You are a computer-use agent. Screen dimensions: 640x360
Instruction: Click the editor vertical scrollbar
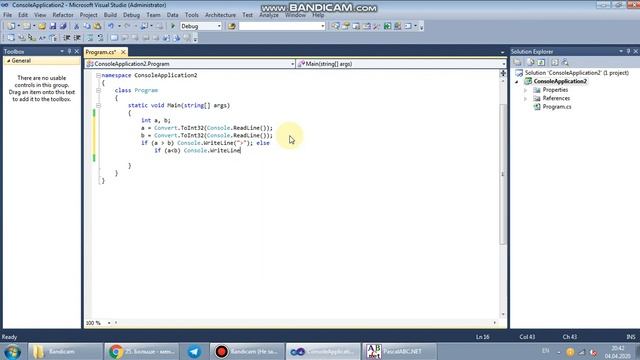tap(503, 175)
